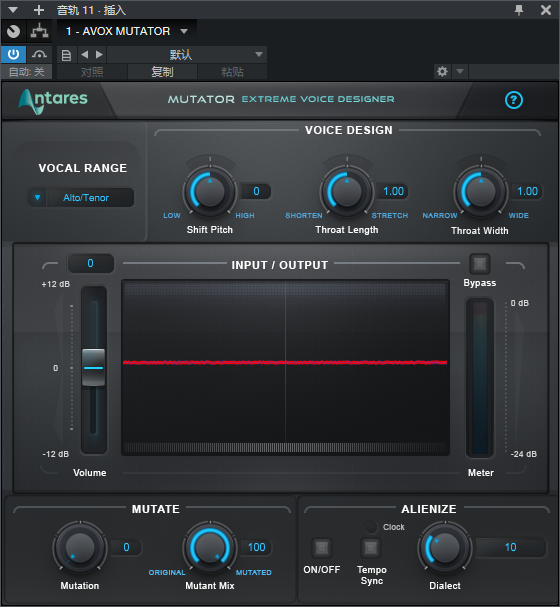Click the STRETCH label
The height and width of the screenshot is (607, 560).
(x=390, y=216)
